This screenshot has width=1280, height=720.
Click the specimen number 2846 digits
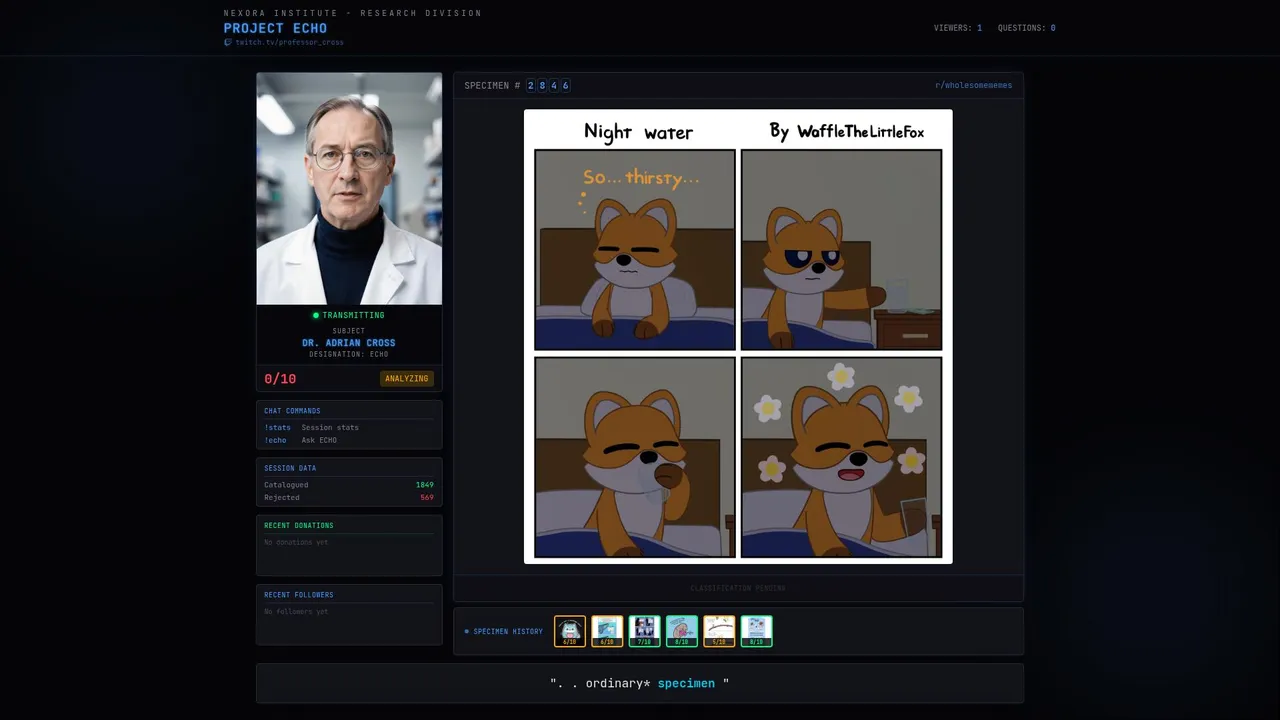coord(548,85)
